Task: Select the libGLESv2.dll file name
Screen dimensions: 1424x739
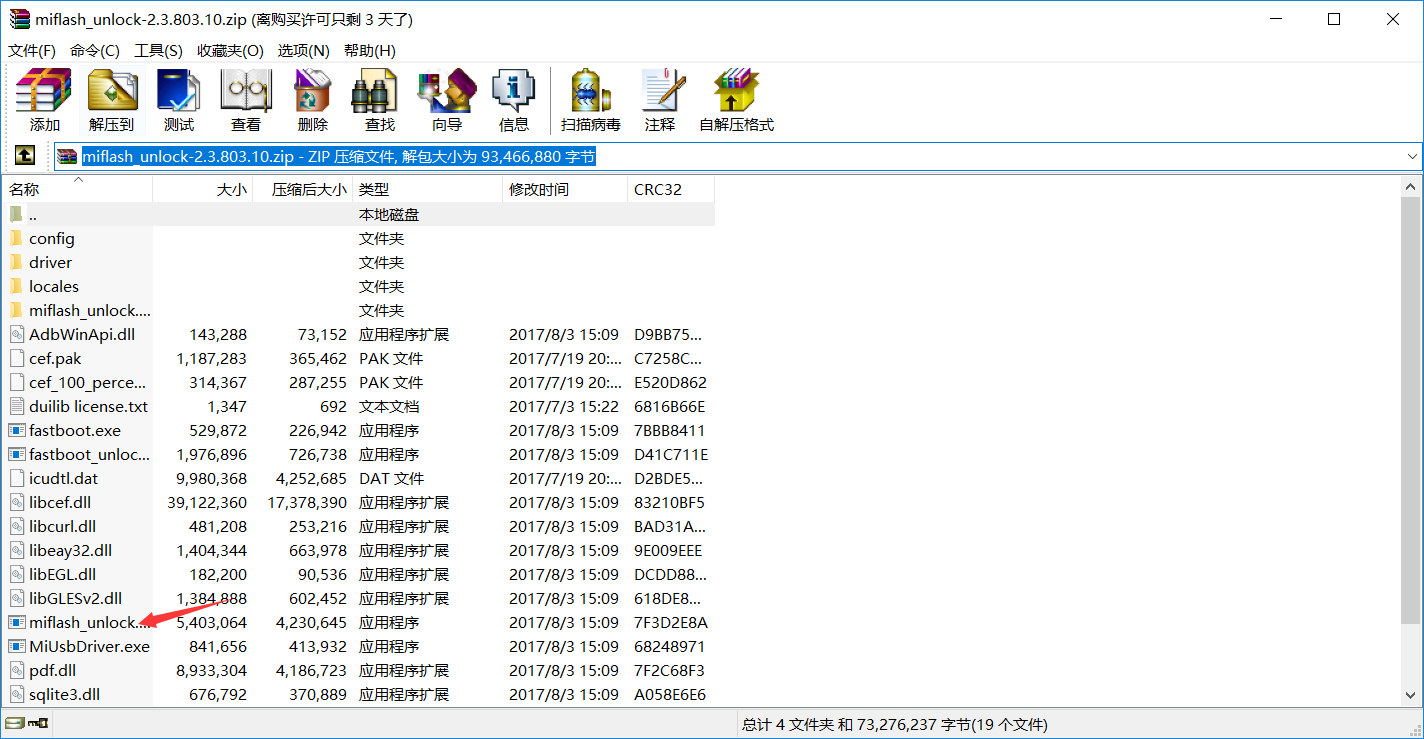Action: [75, 598]
